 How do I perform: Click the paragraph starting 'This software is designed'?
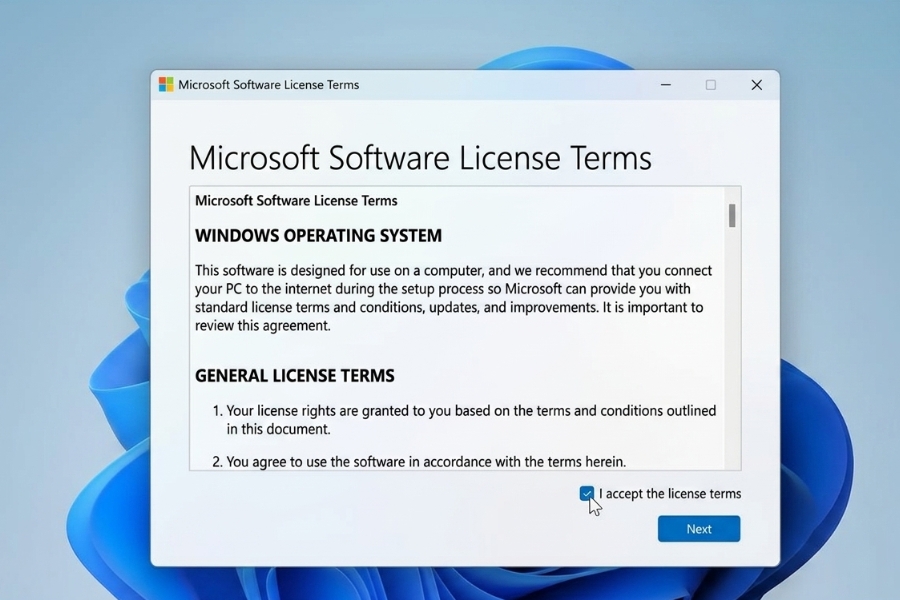coord(453,298)
